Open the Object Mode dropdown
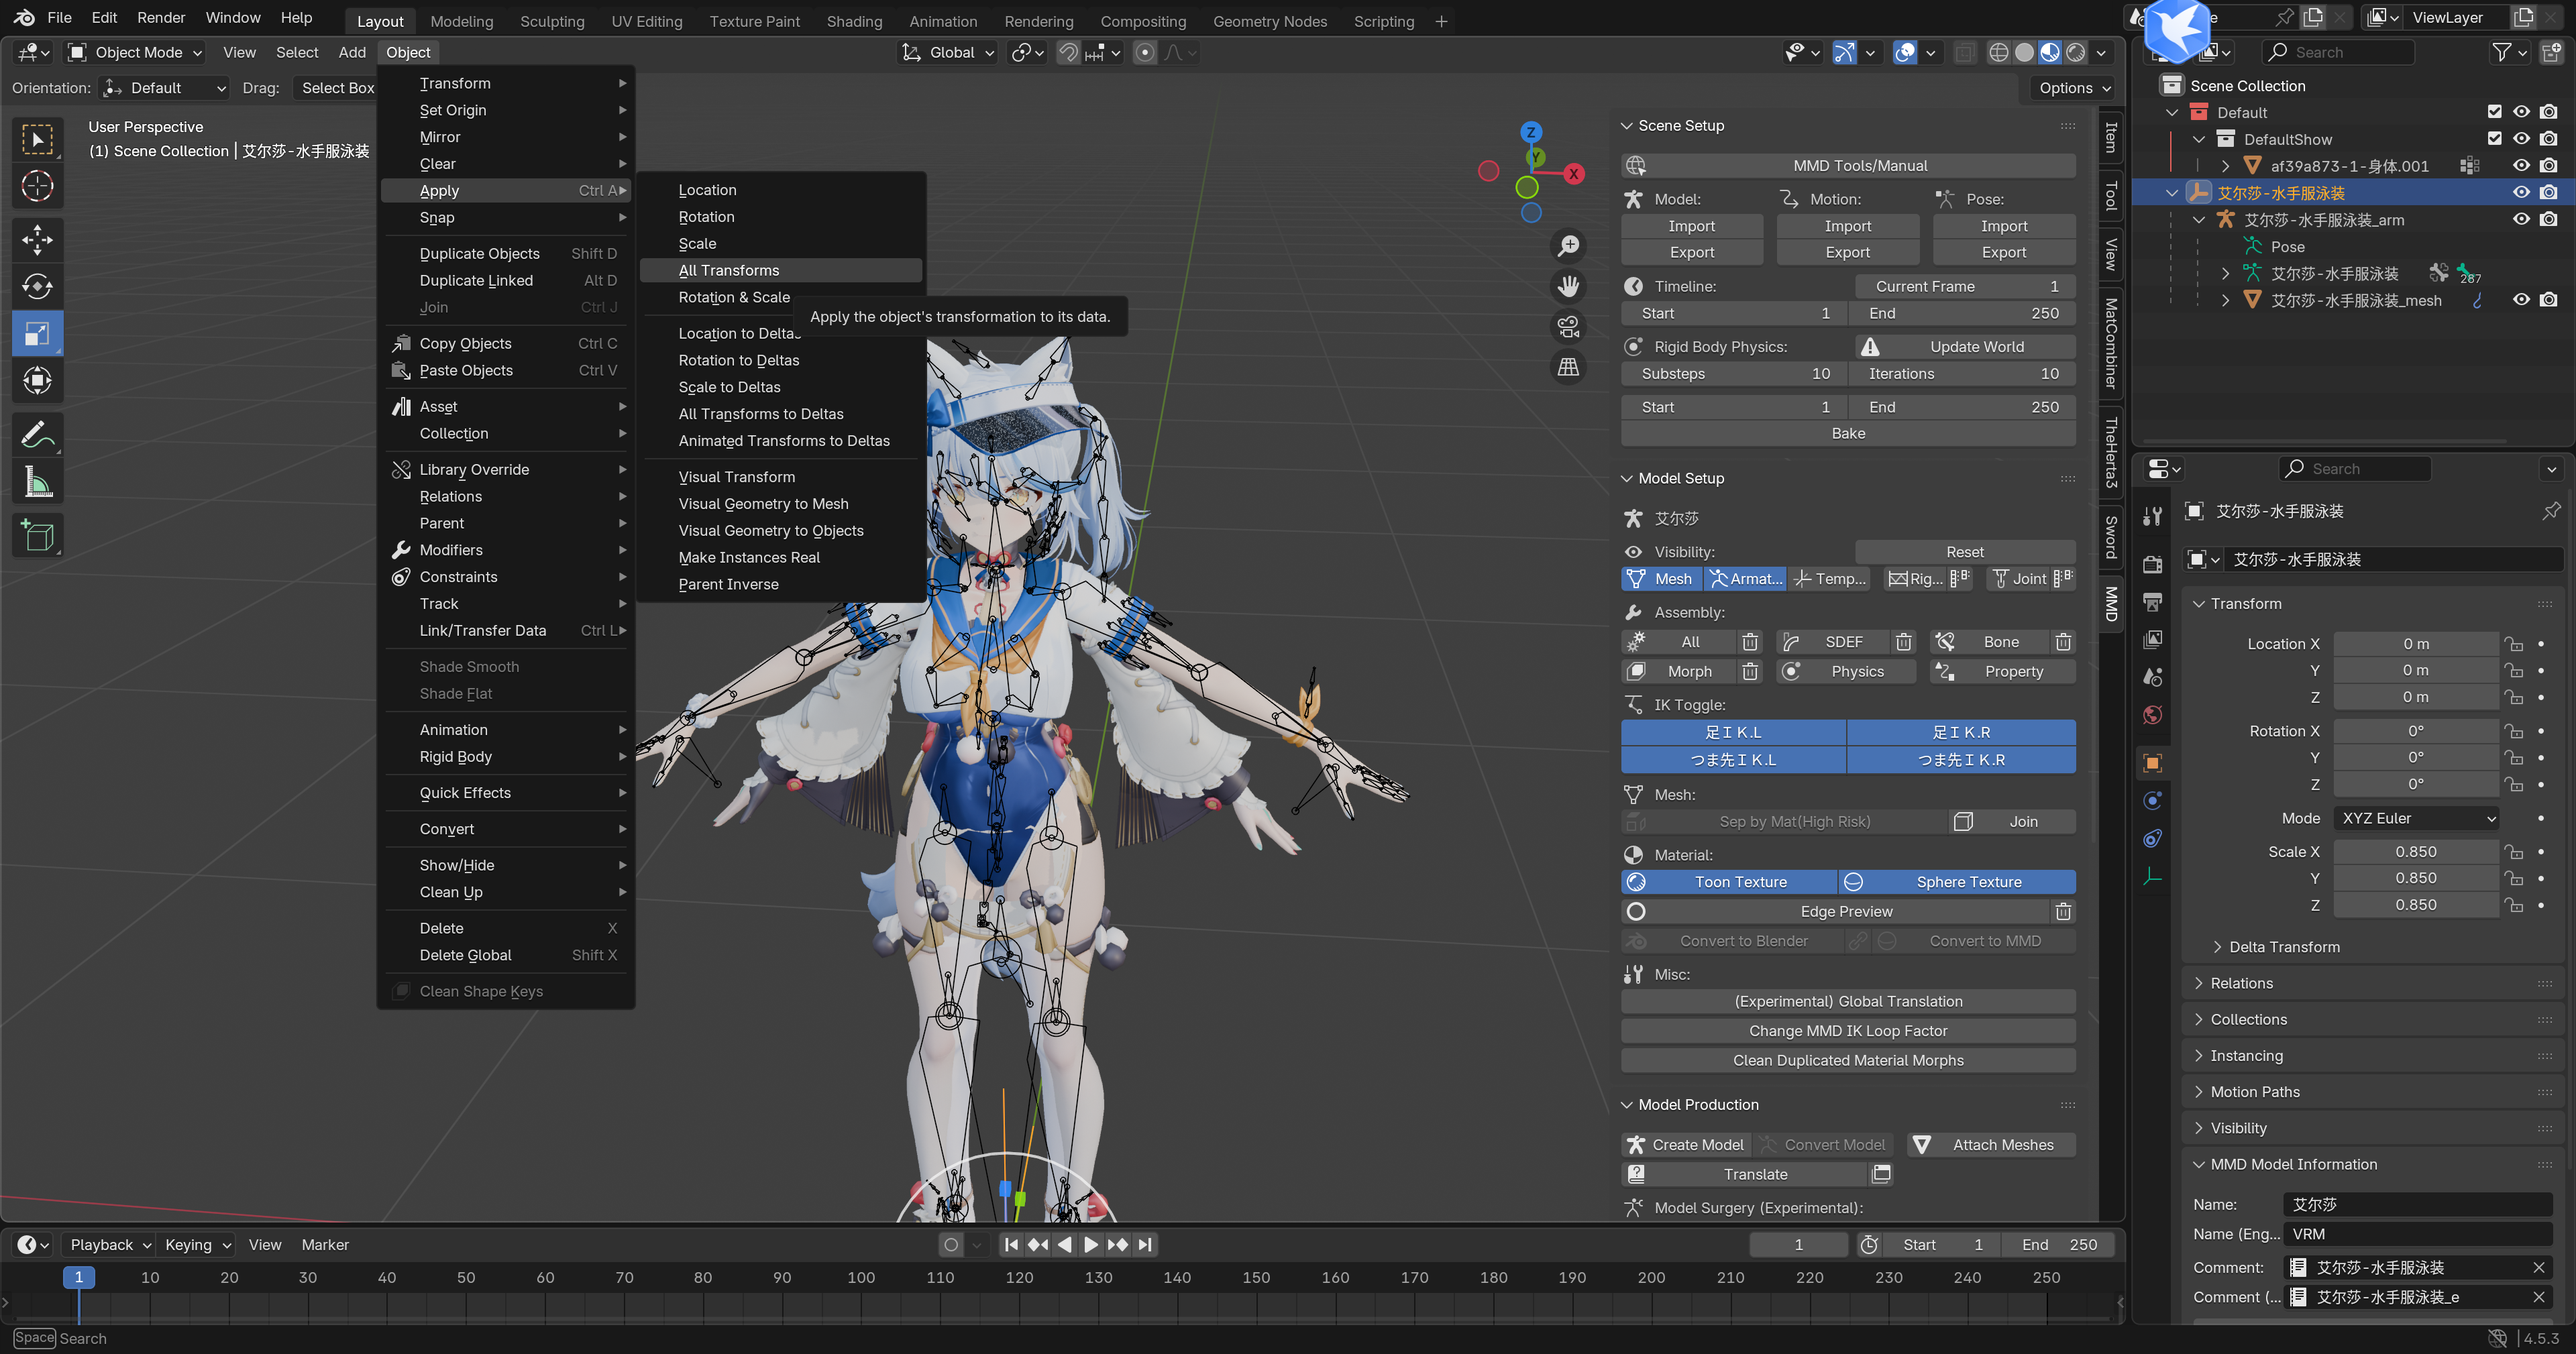 click(135, 52)
